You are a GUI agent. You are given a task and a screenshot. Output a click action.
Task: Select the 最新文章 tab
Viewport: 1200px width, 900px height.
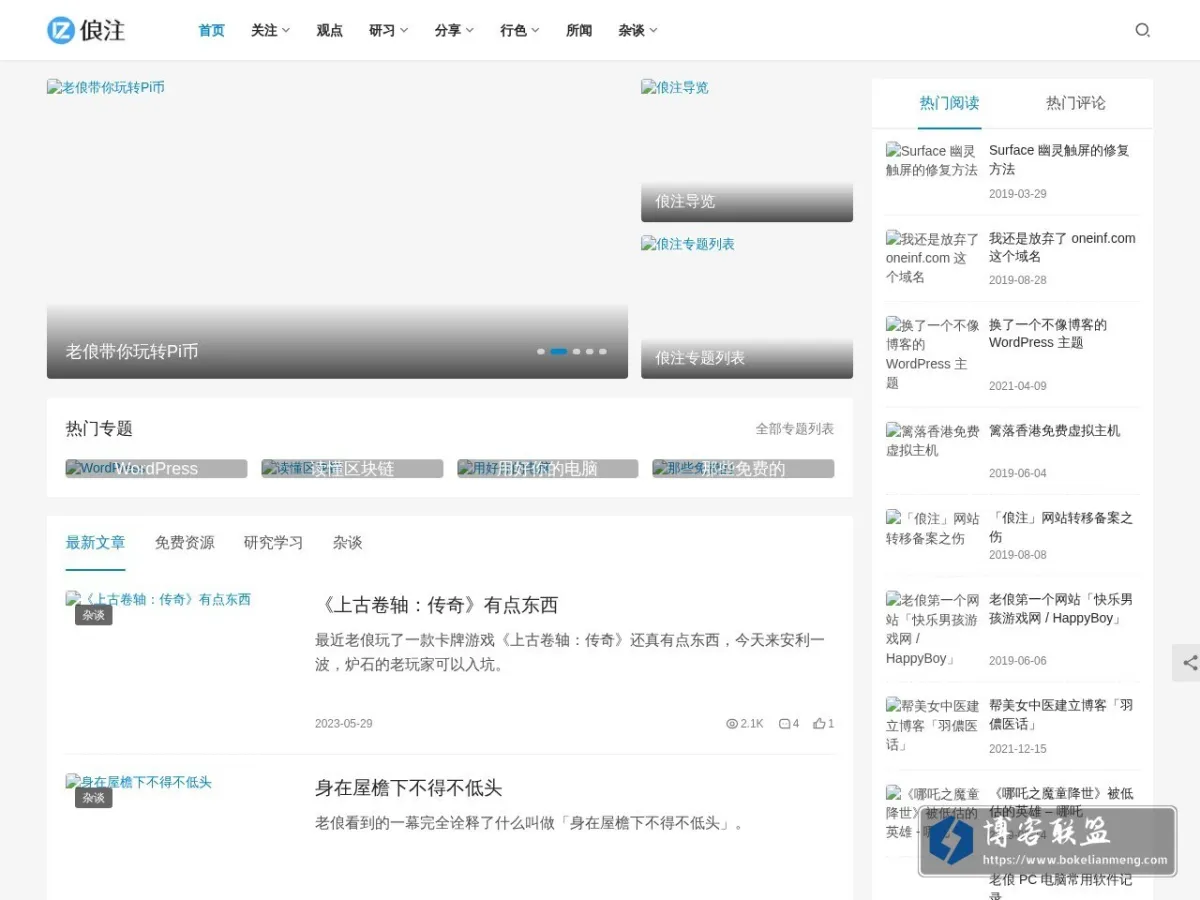click(x=96, y=543)
